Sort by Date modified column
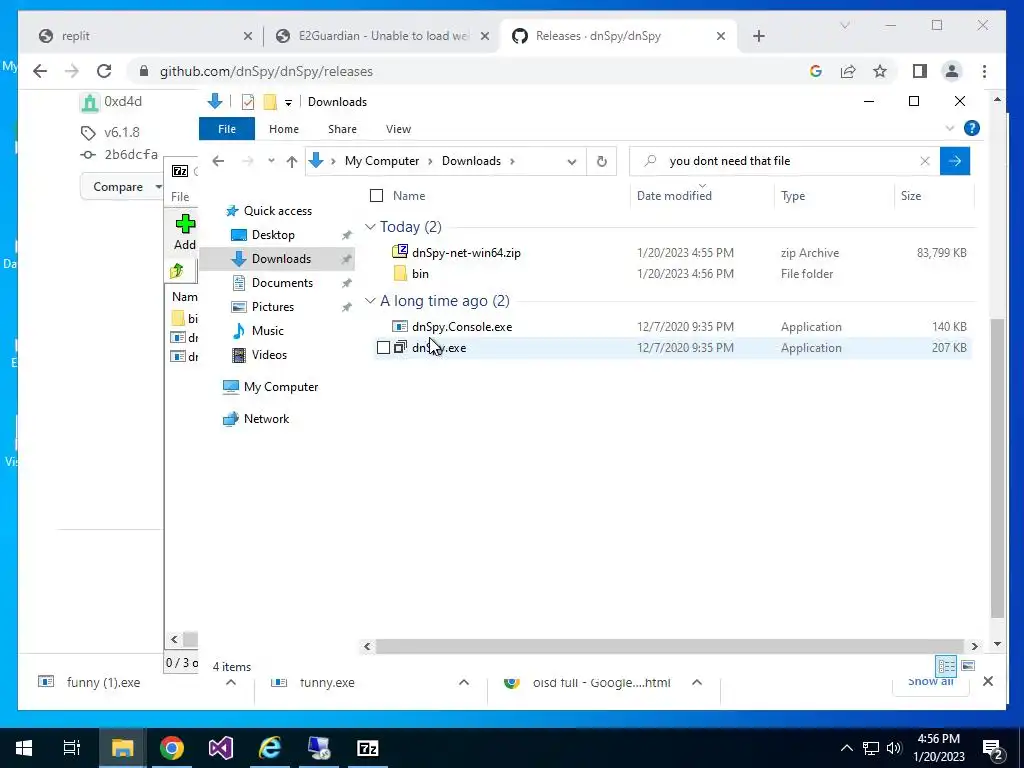Viewport: 1024px width, 768px height. pyautogui.click(x=674, y=195)
